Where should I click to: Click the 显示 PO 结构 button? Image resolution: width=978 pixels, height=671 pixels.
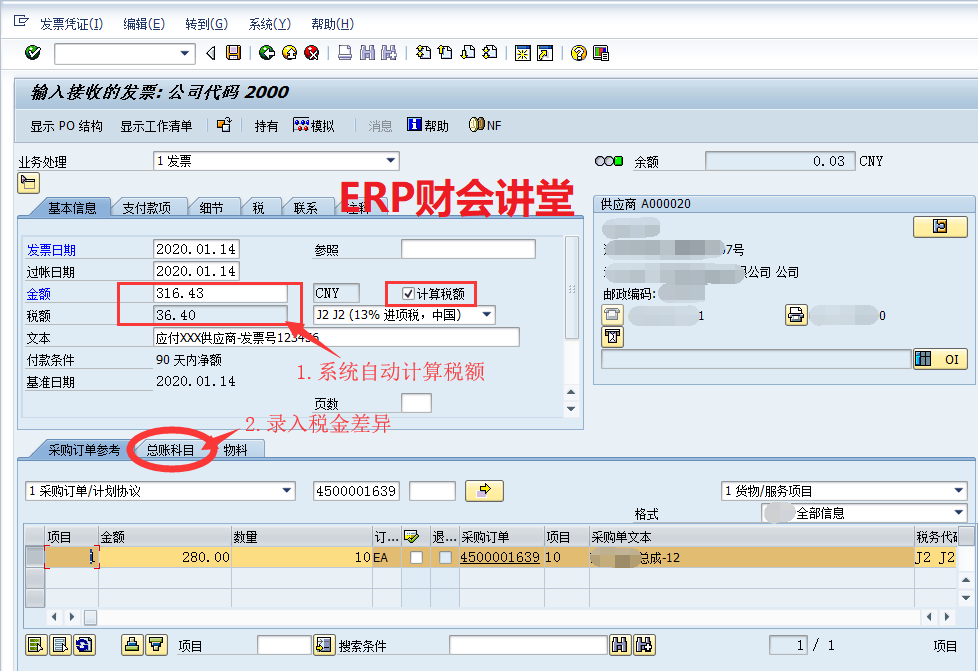[66, 126]
